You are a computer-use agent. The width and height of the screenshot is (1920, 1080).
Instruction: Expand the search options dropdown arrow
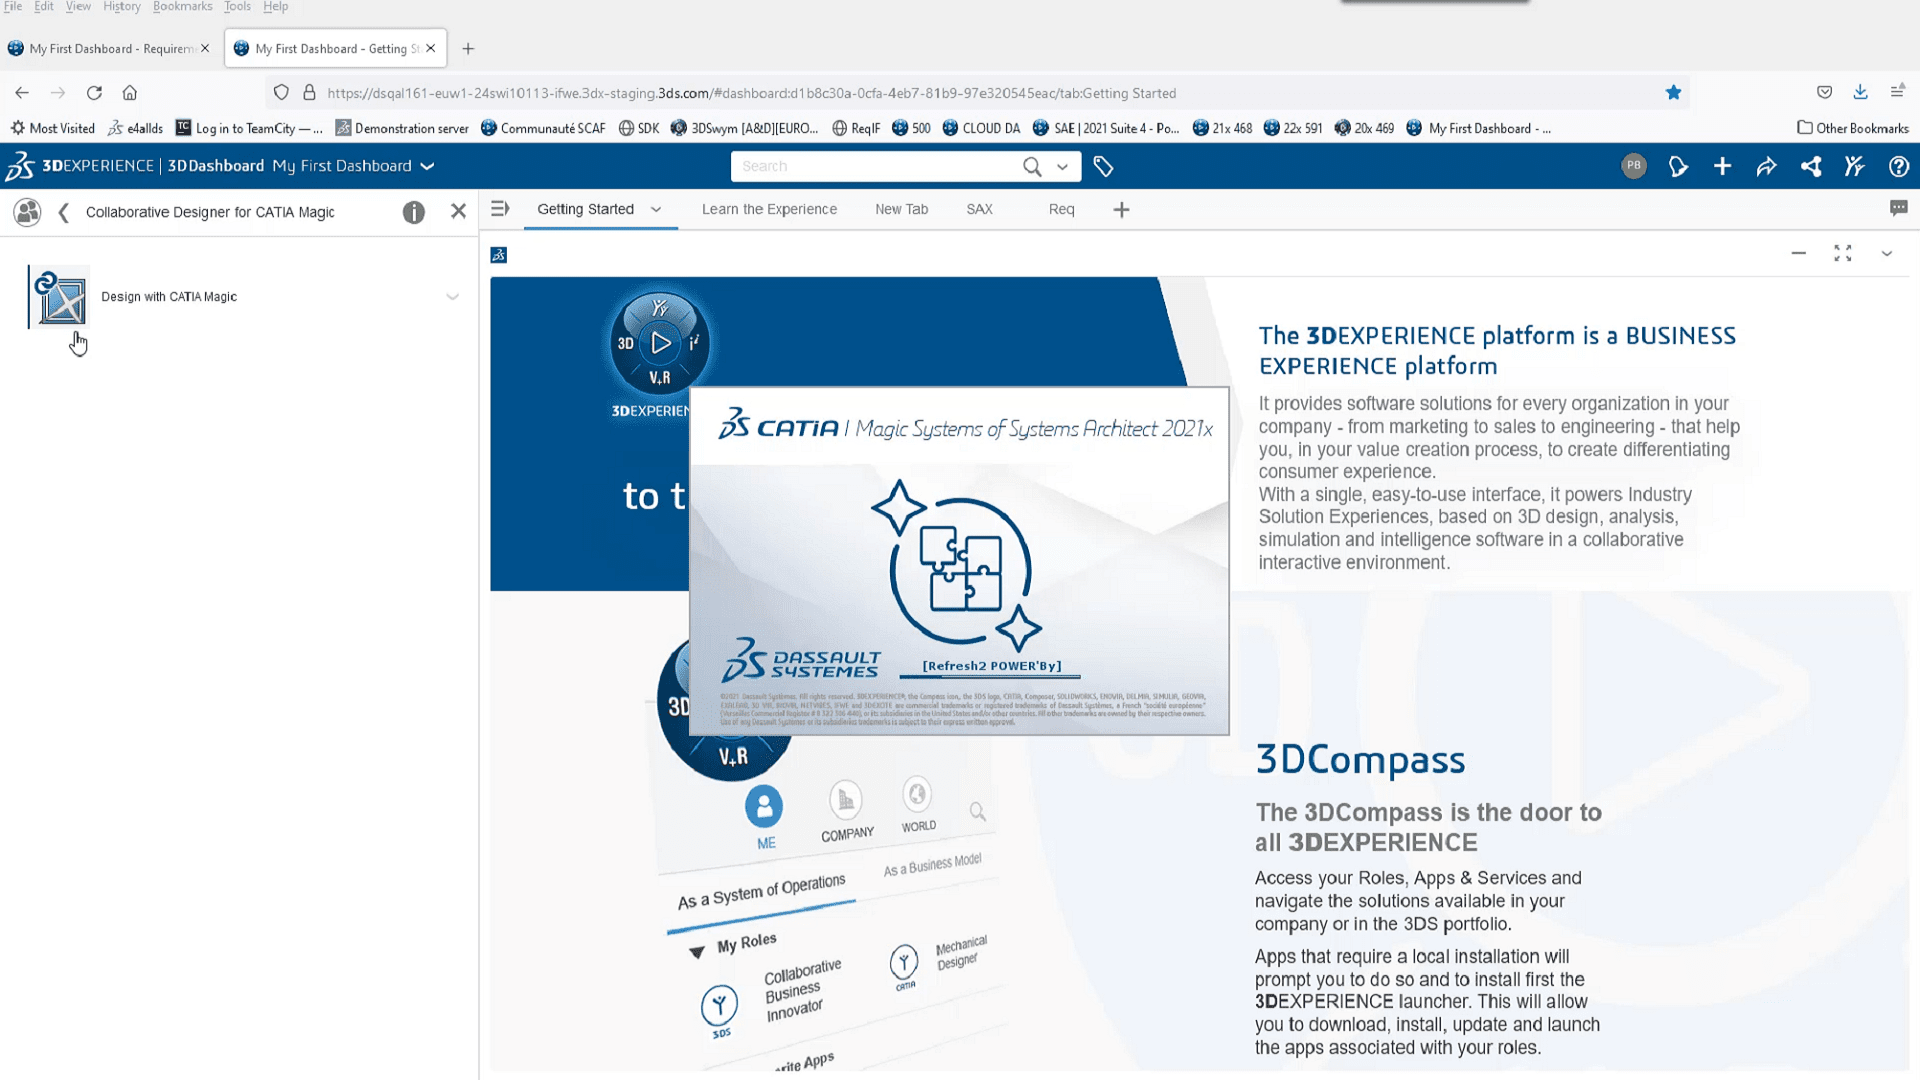1062,167
